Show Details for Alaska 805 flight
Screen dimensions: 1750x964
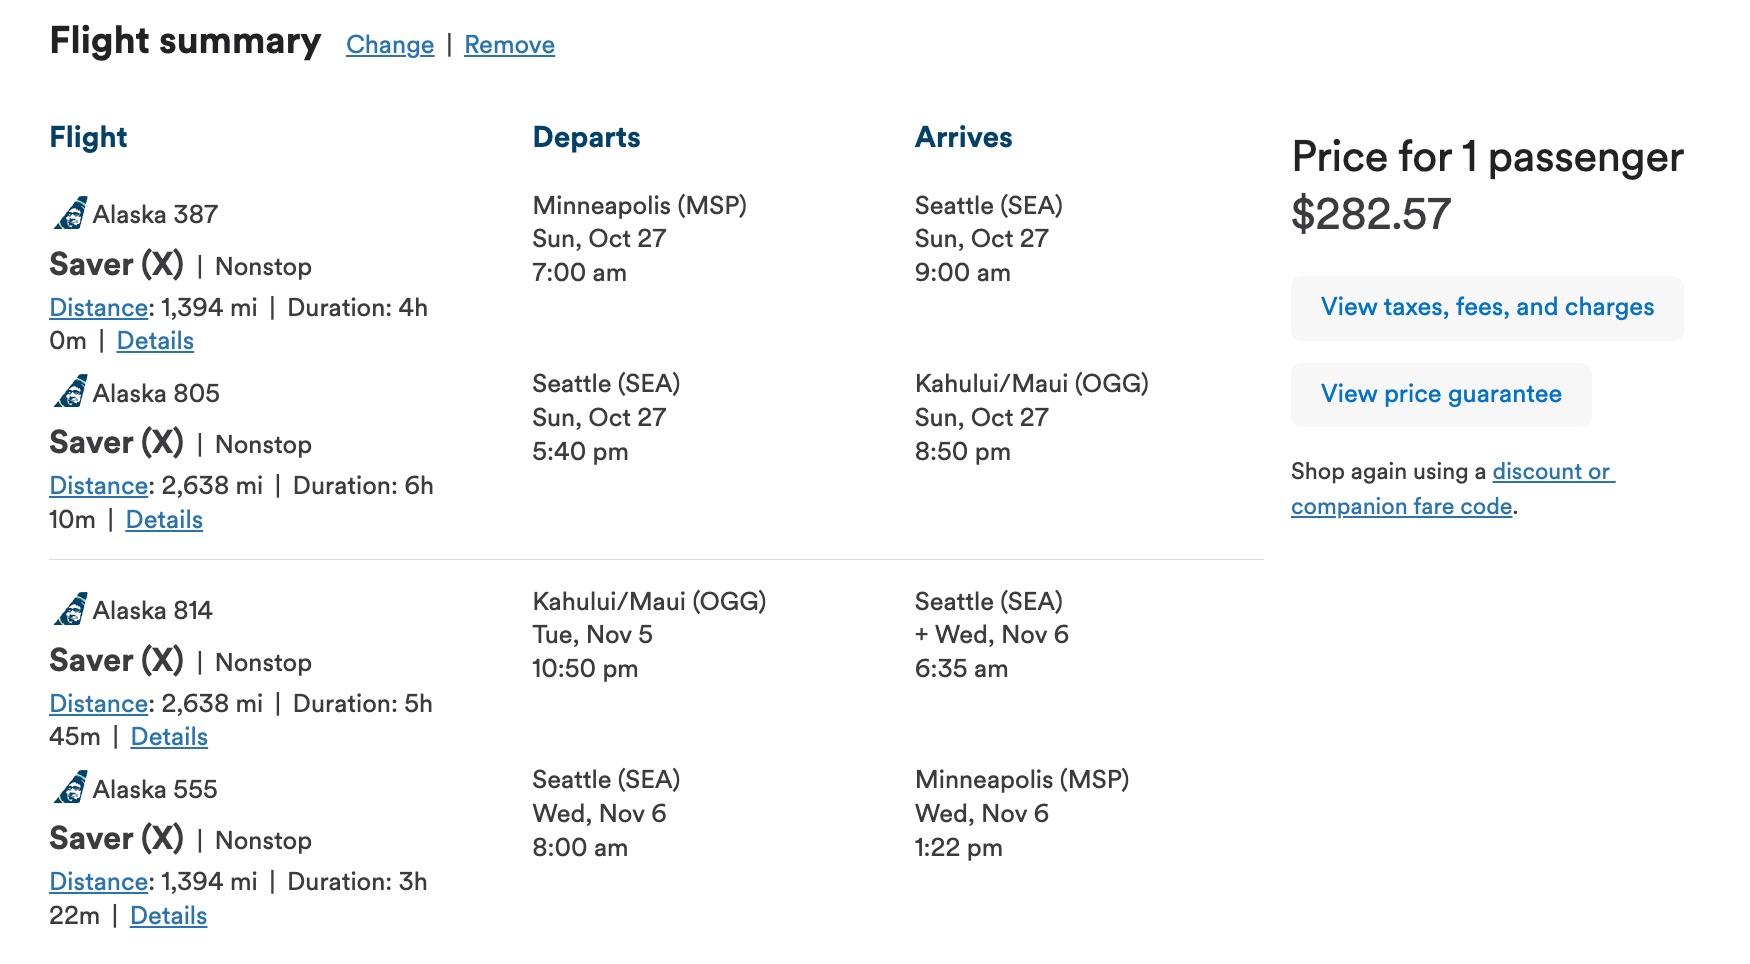(x=164, y=520)
